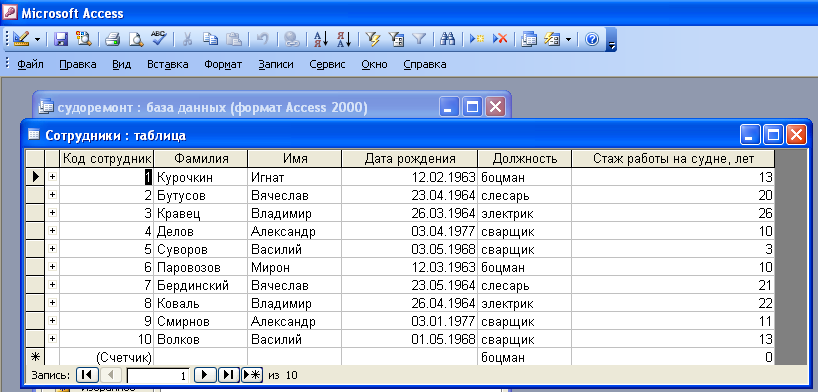Go to the next record button
The width and height of the screenshot is (818, 392).
[204, 375]
